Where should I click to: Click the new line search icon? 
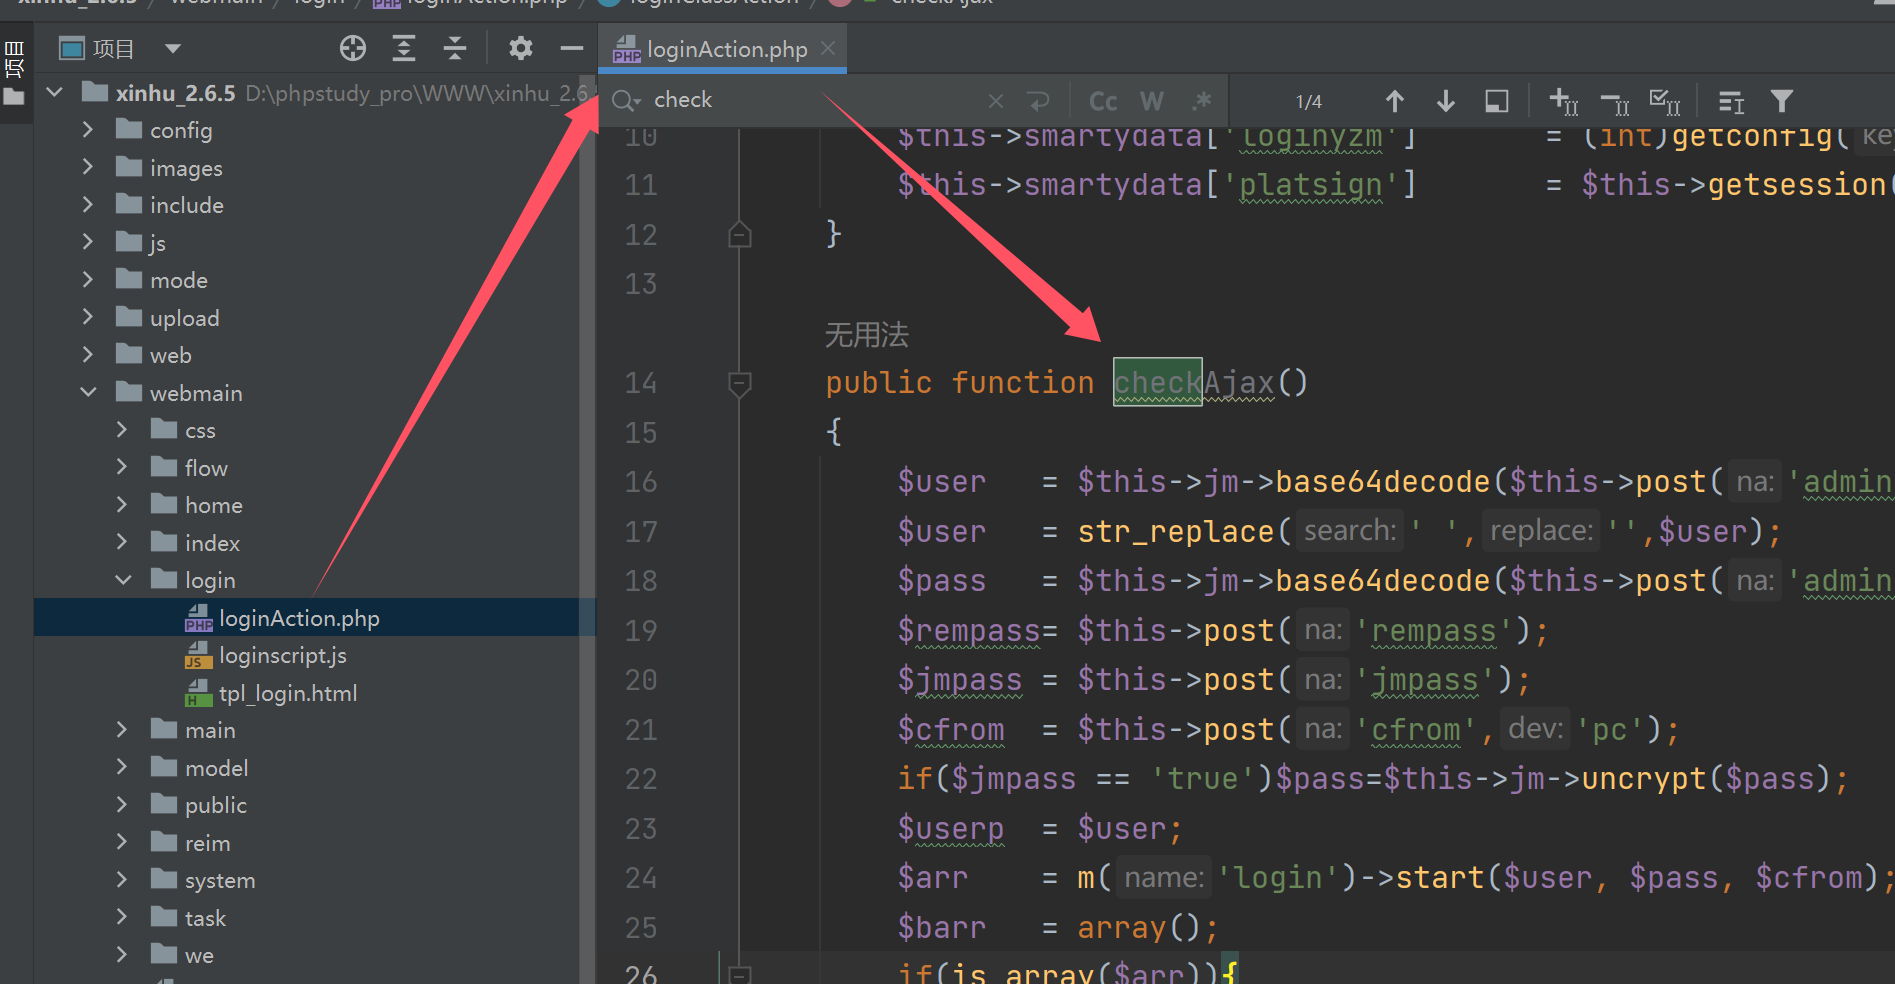tap(1039, 101)
